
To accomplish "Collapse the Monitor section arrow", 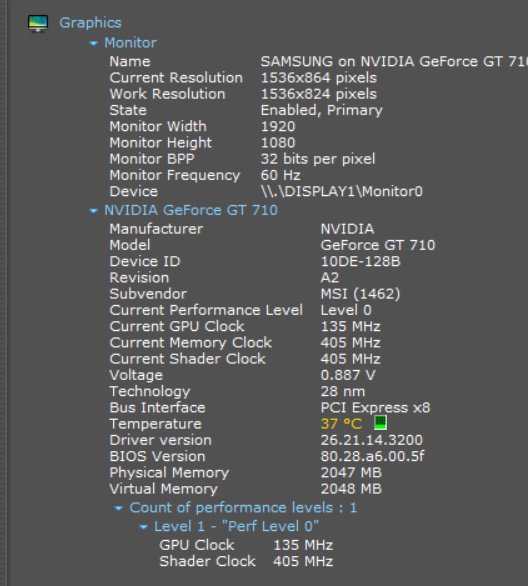I will [x=93, y=44].
